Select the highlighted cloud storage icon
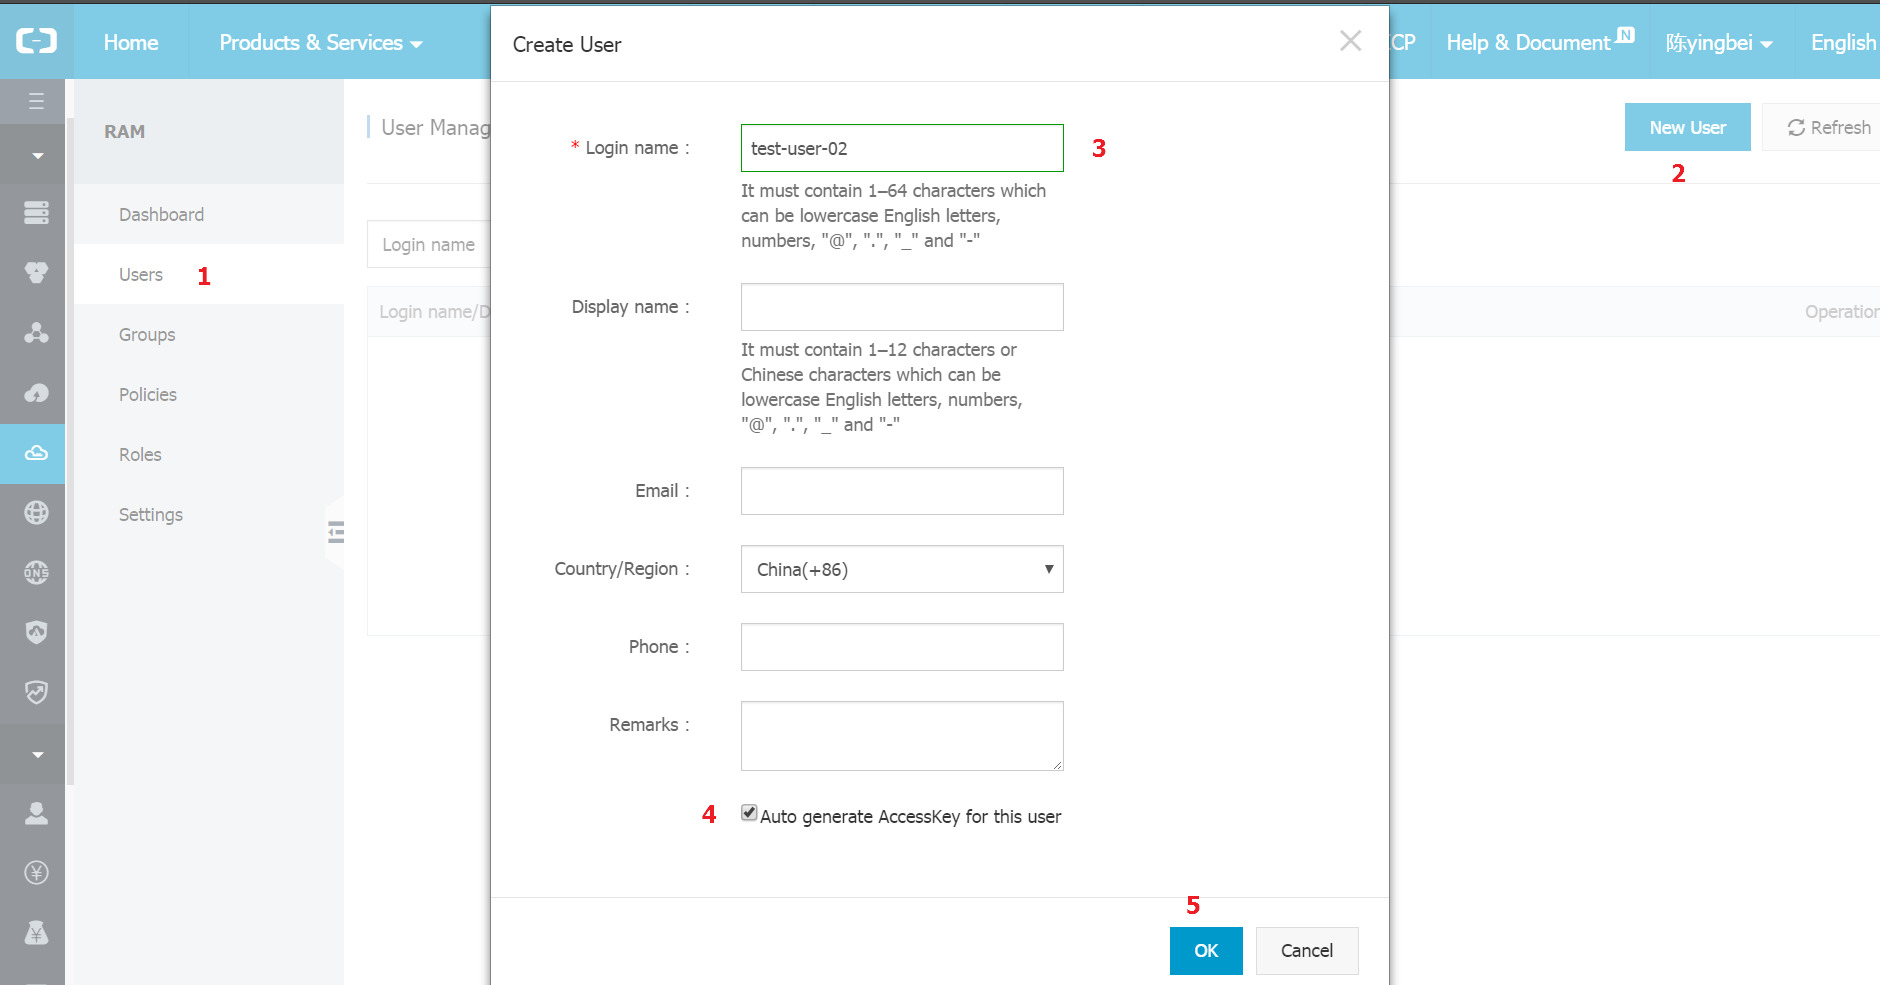This screenshot has height=985, width=1880. coord(36,453)
